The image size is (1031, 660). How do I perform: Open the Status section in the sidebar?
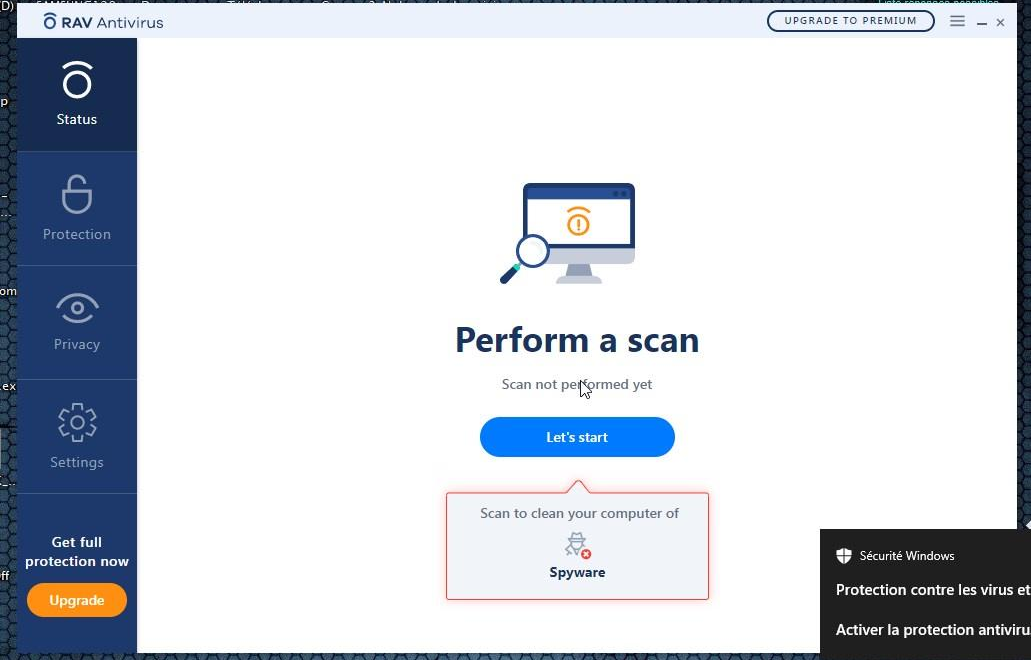(x=77, y=94)
